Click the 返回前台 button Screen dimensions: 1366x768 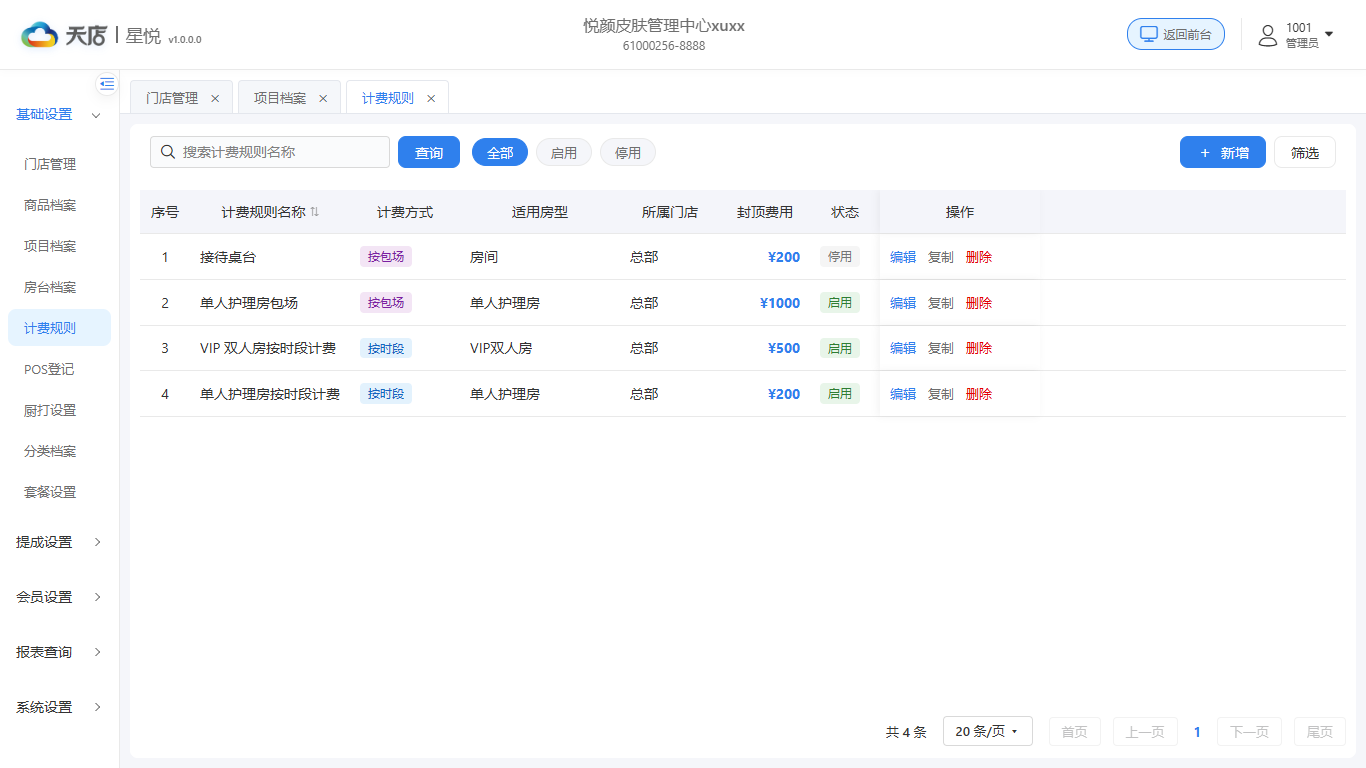1176,34
